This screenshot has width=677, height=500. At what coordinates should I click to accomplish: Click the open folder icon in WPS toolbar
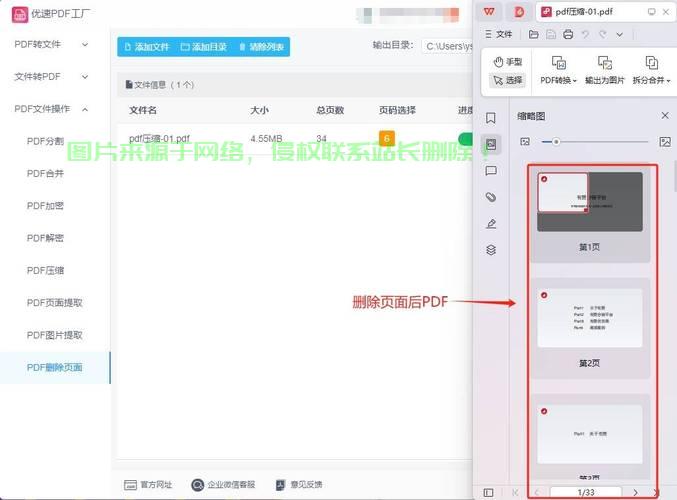coord(534,34)
